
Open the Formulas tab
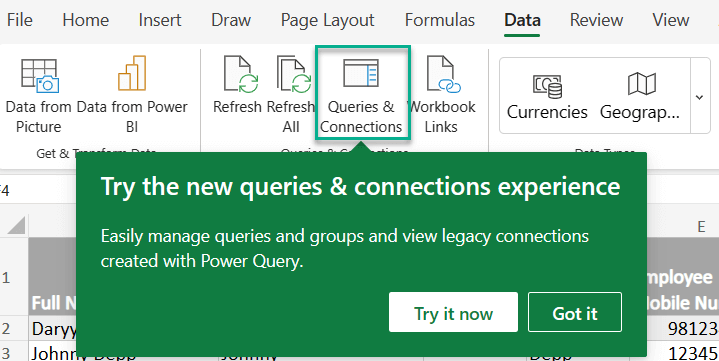click(440, 20)
